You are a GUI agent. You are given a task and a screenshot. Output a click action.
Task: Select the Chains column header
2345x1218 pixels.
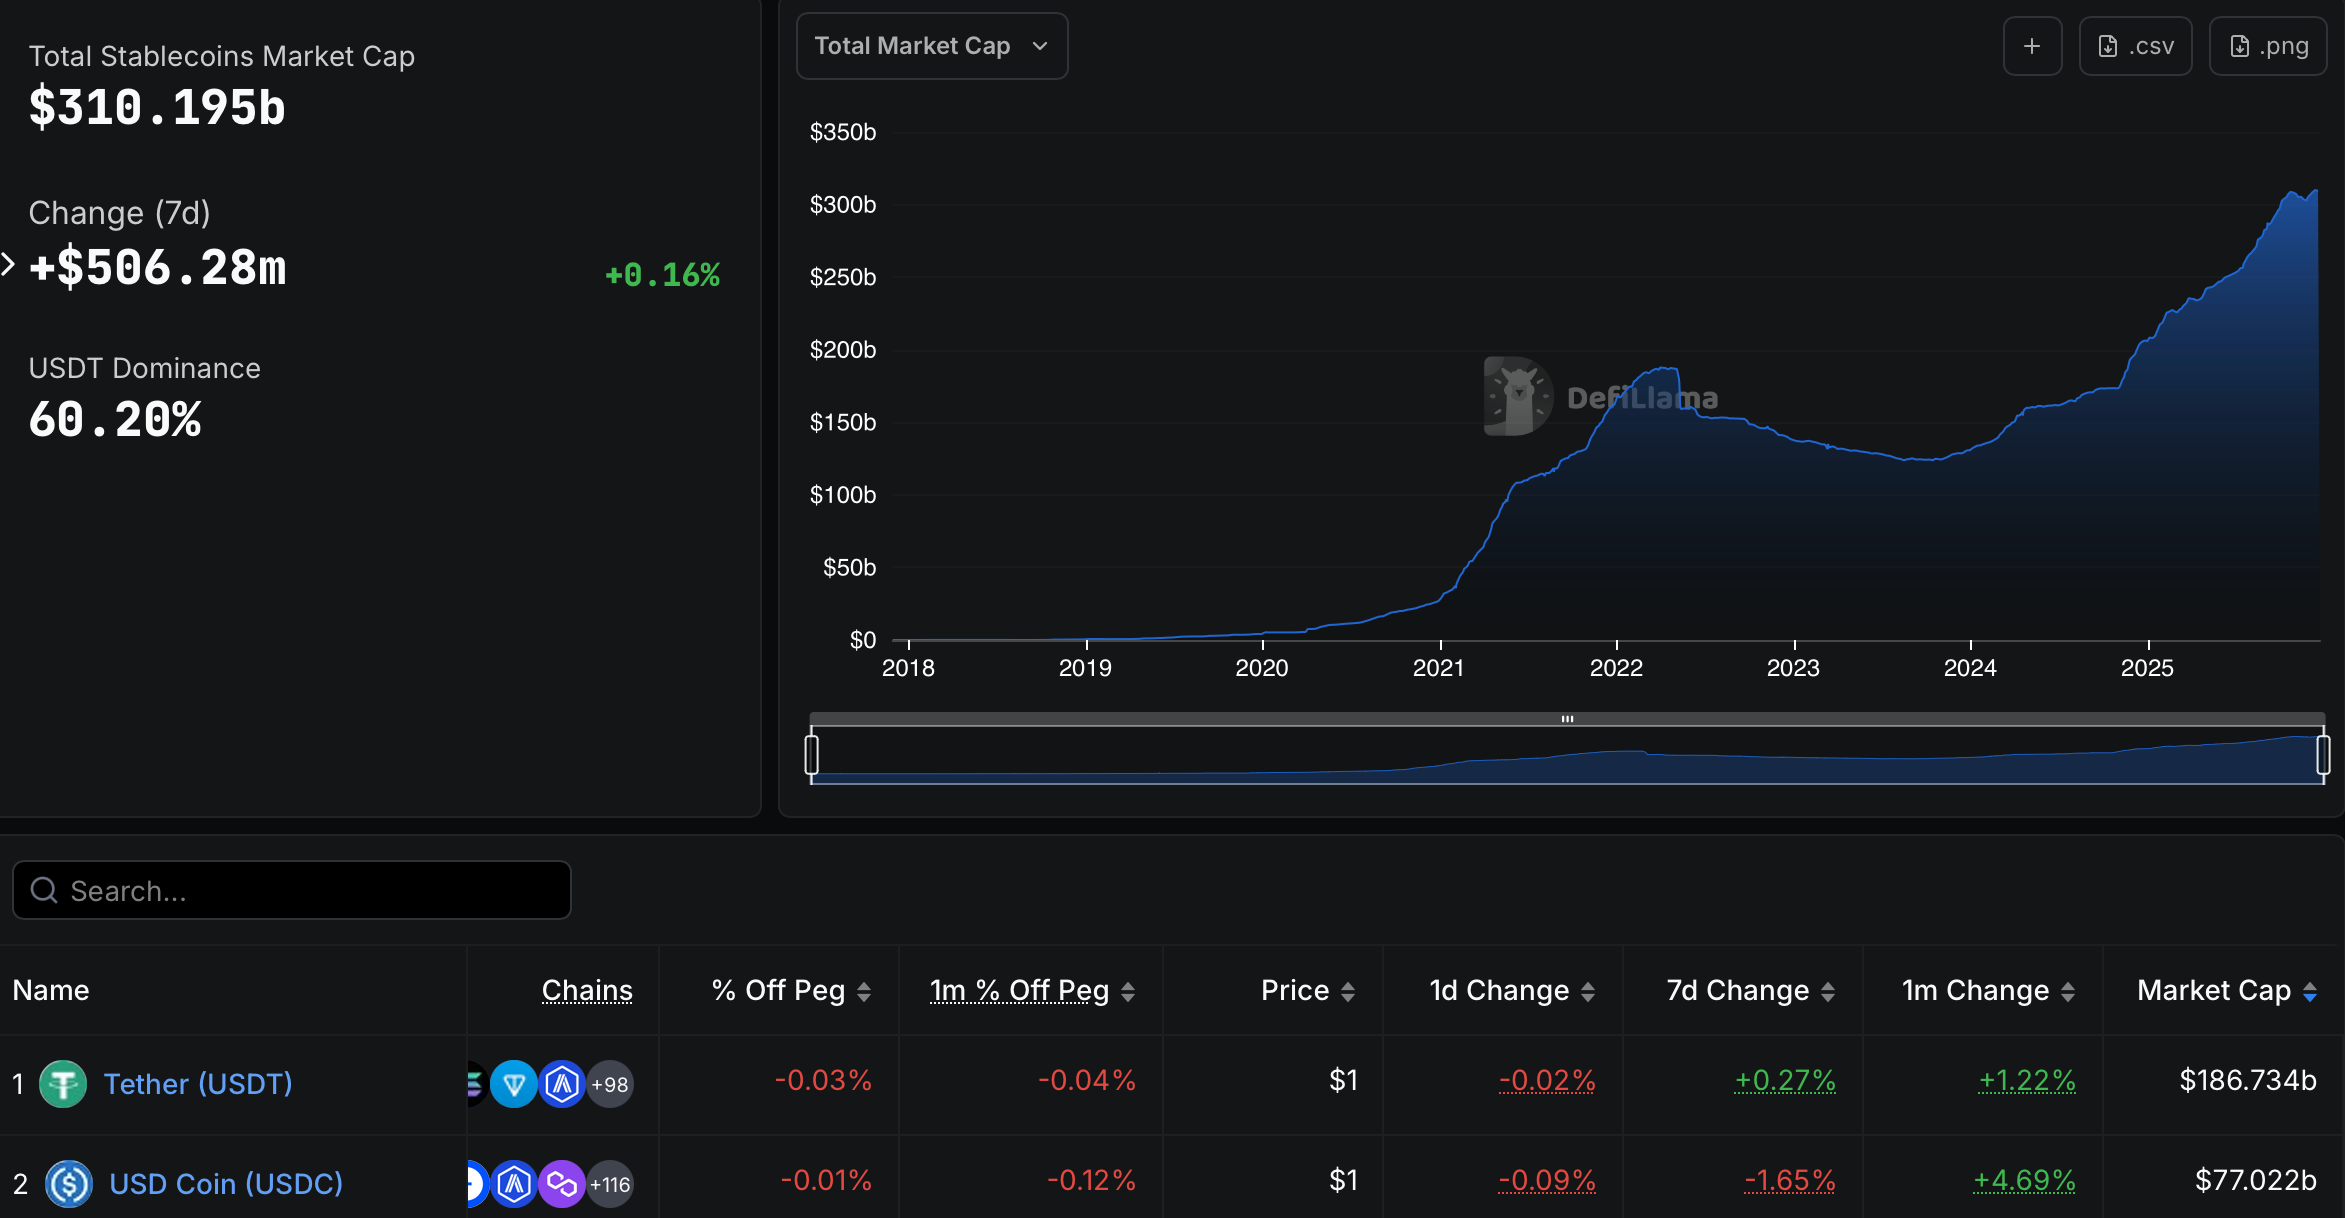point(587,990)
